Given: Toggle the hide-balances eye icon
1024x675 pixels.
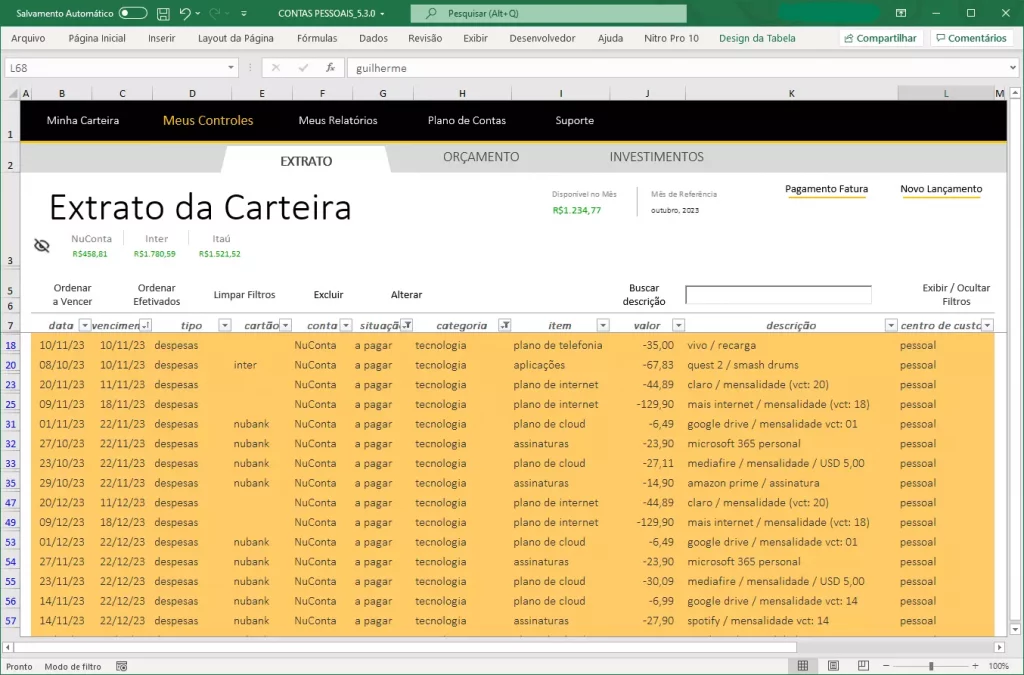Looking at the screenshot, I should (x=41, y=246).
